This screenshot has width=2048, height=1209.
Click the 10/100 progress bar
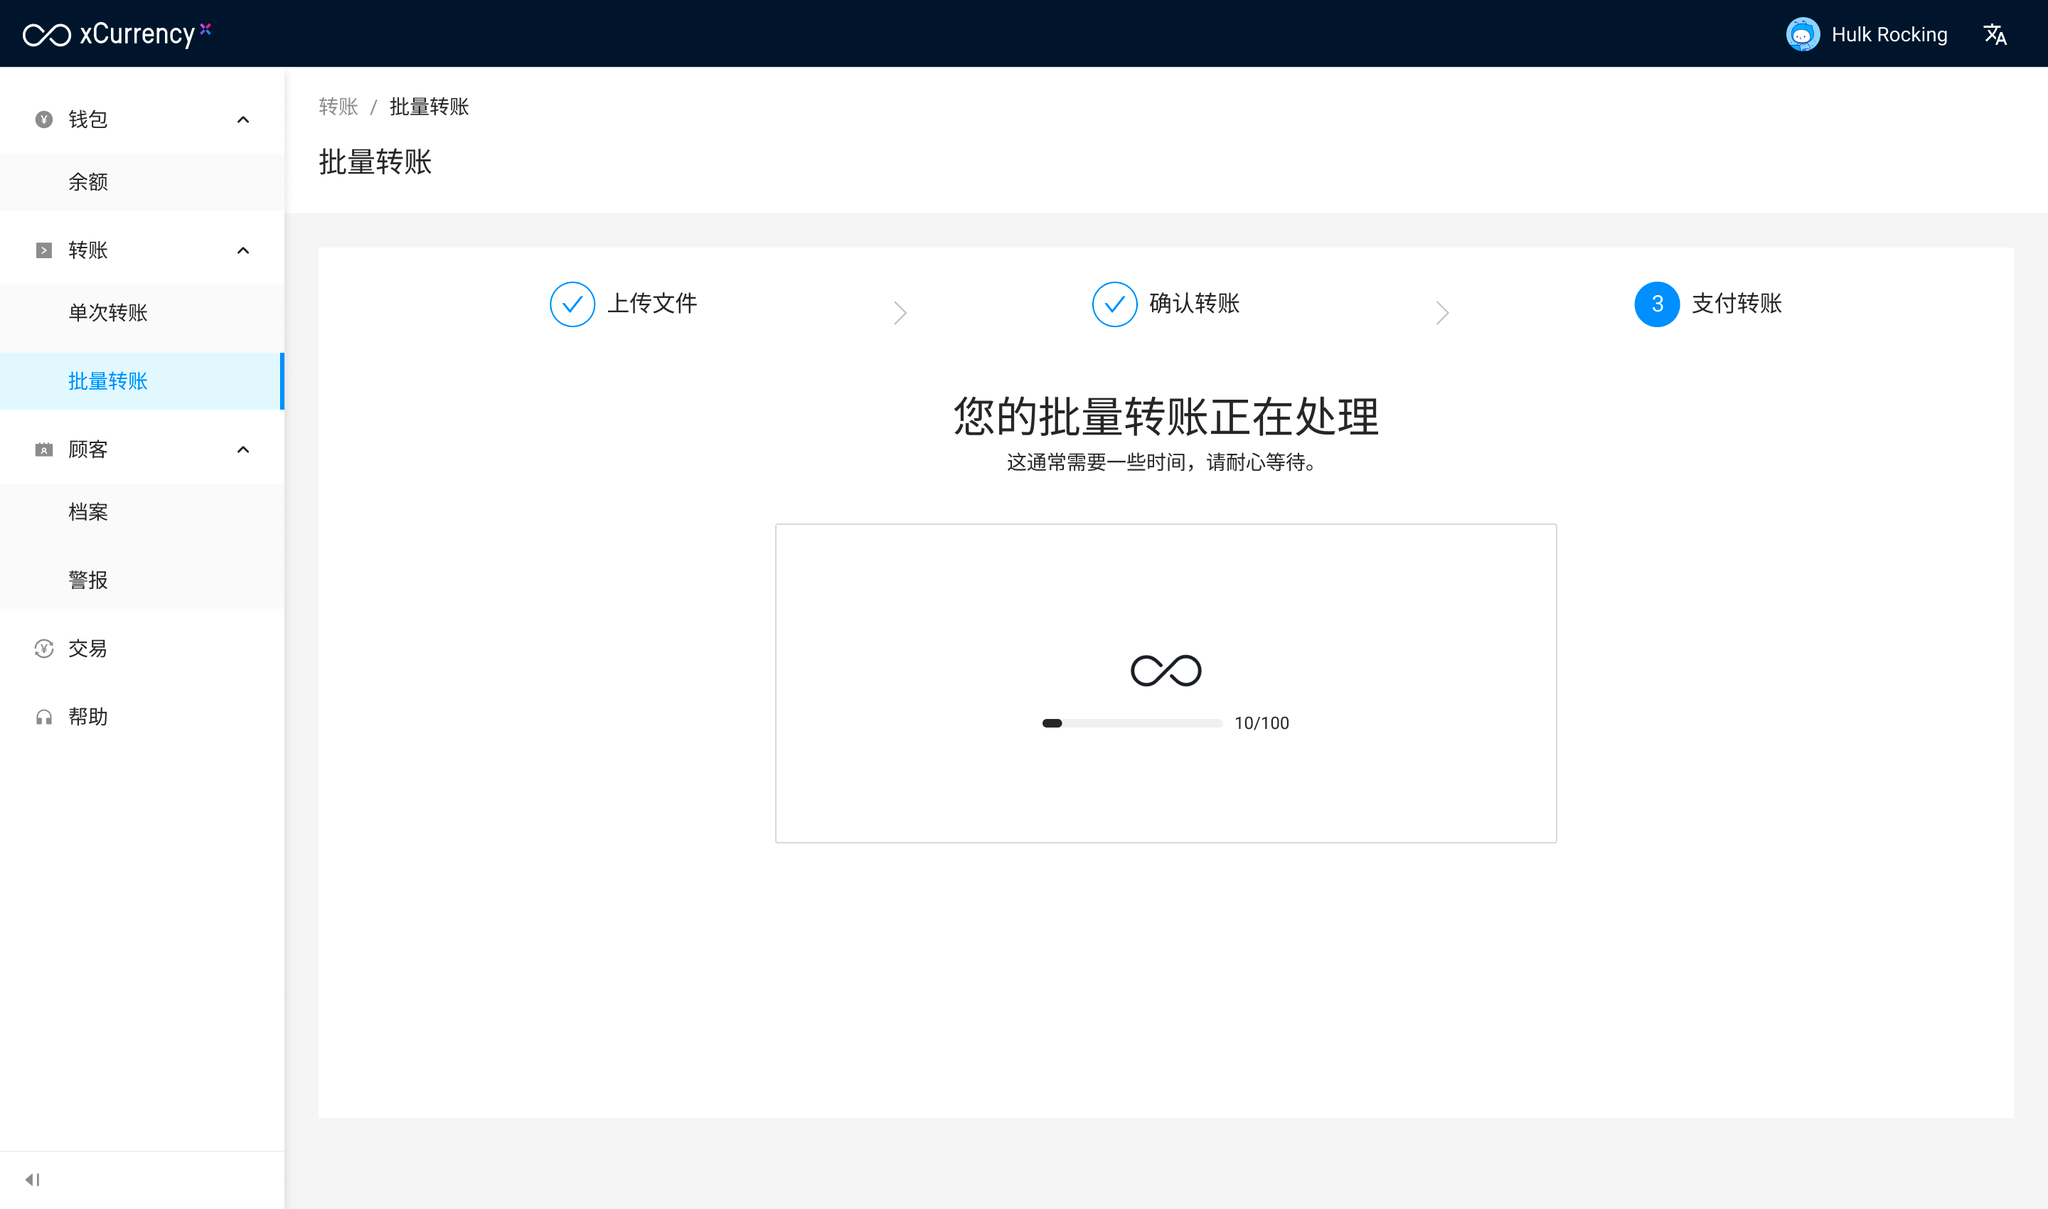pos(1131,723)
